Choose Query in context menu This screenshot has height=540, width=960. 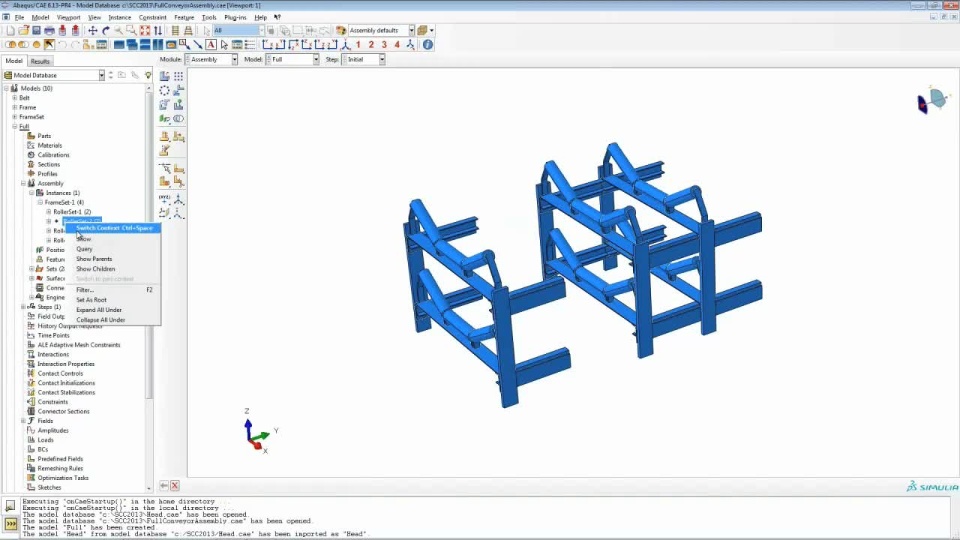coord(113,249)
